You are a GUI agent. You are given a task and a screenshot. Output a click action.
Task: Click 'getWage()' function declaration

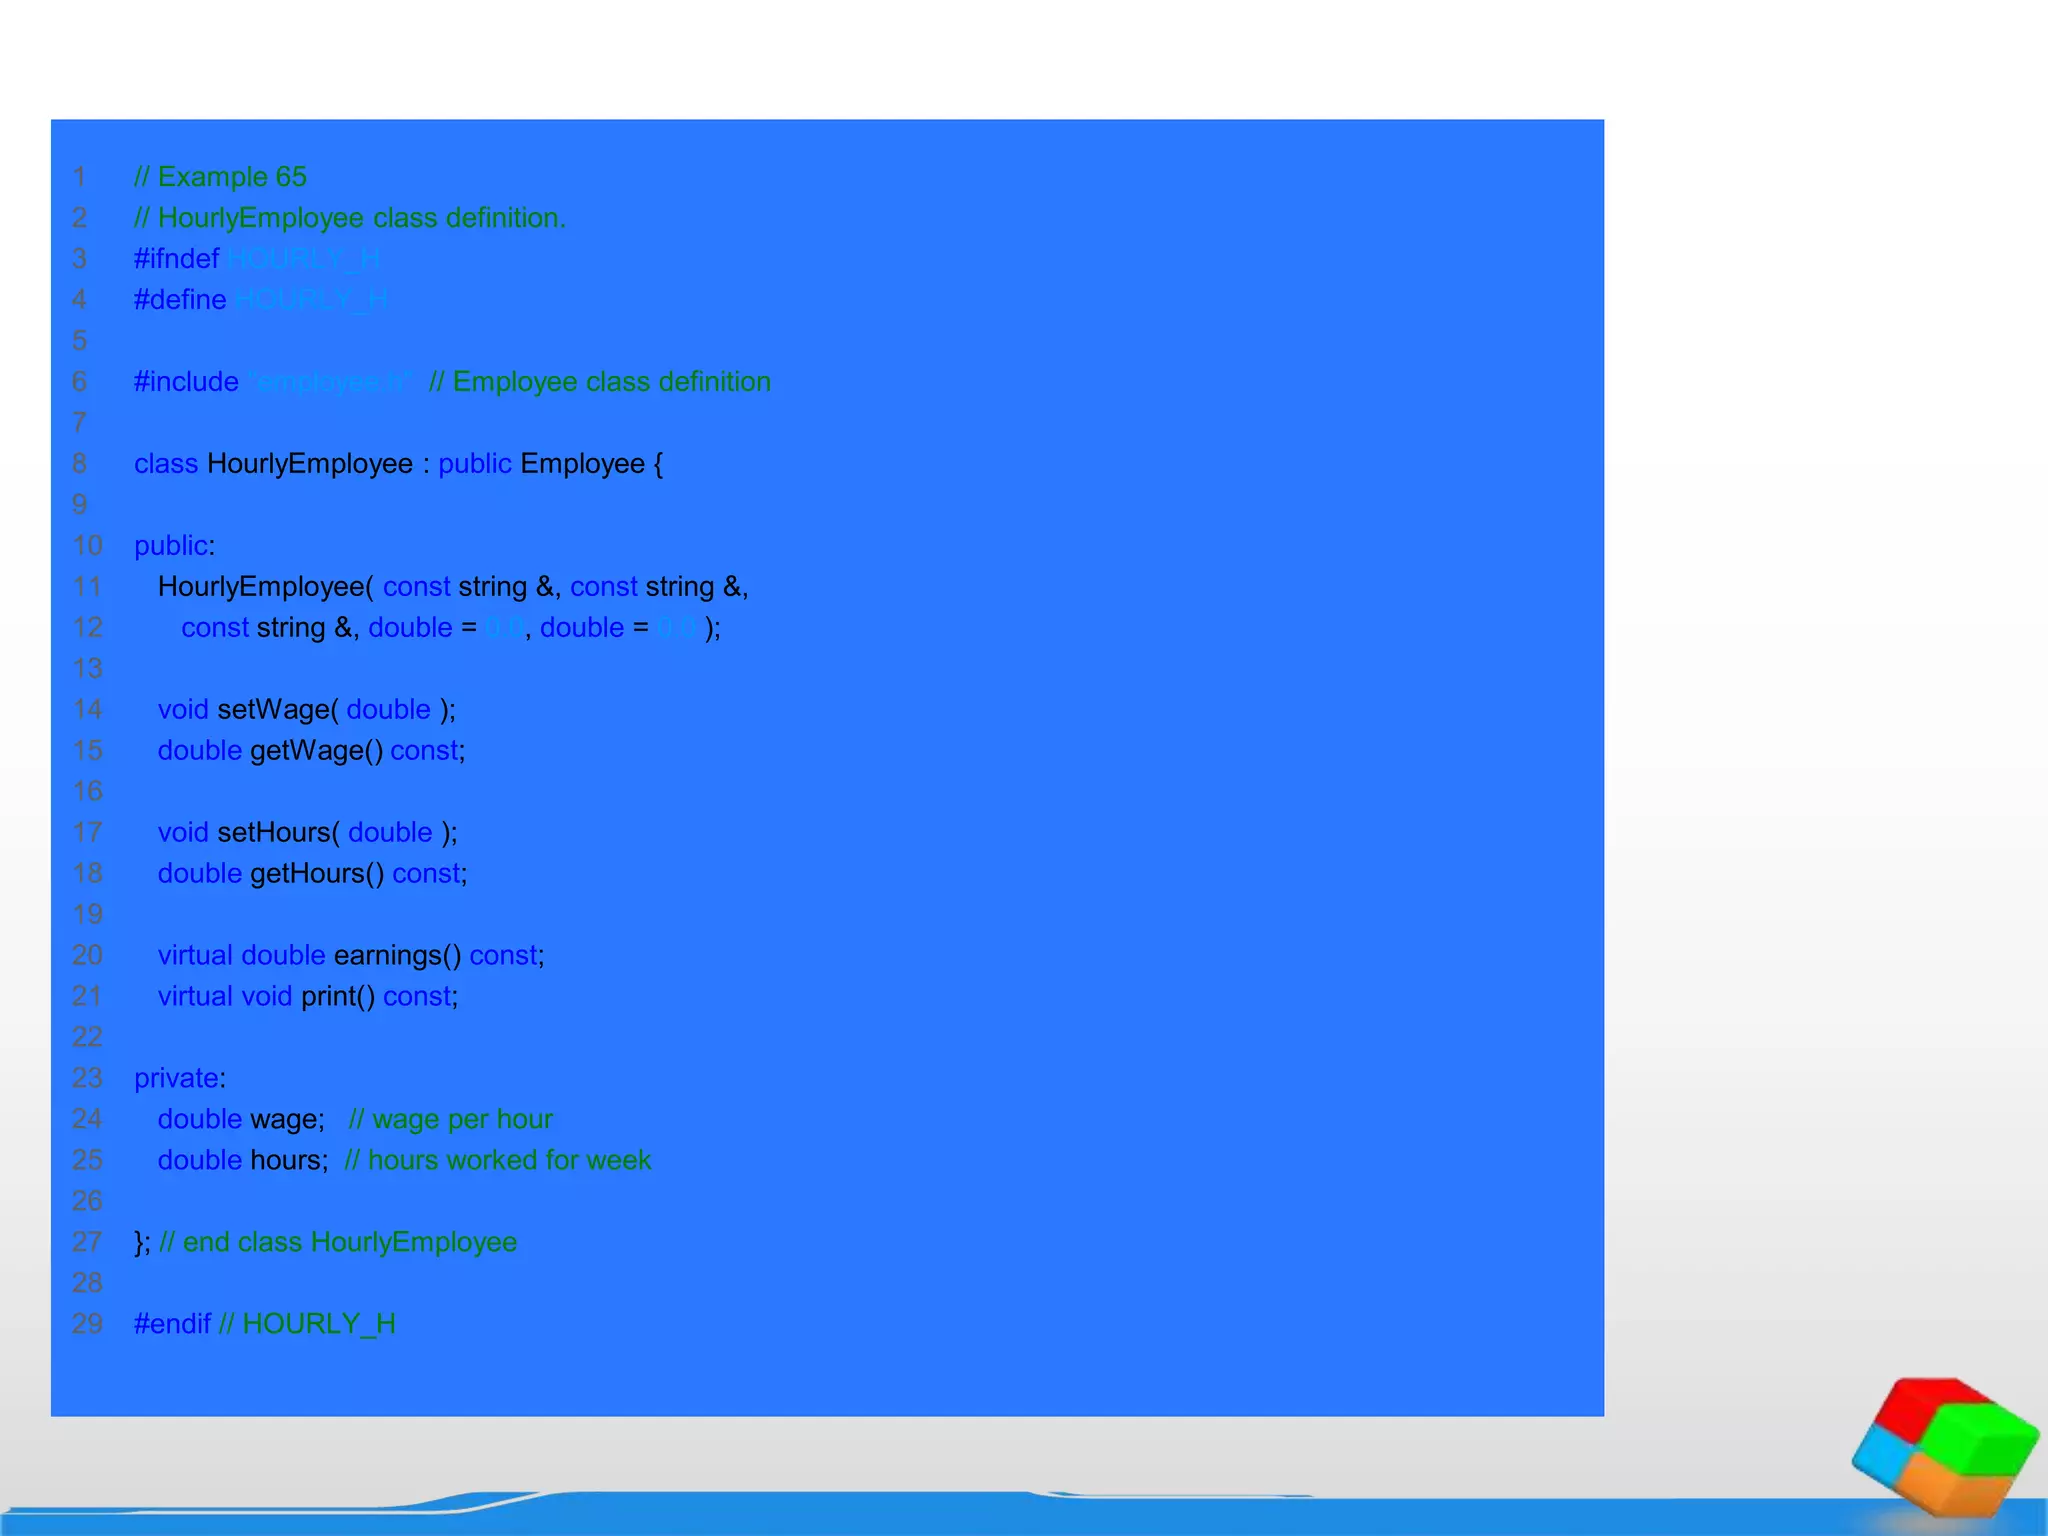tap(316, 751)
